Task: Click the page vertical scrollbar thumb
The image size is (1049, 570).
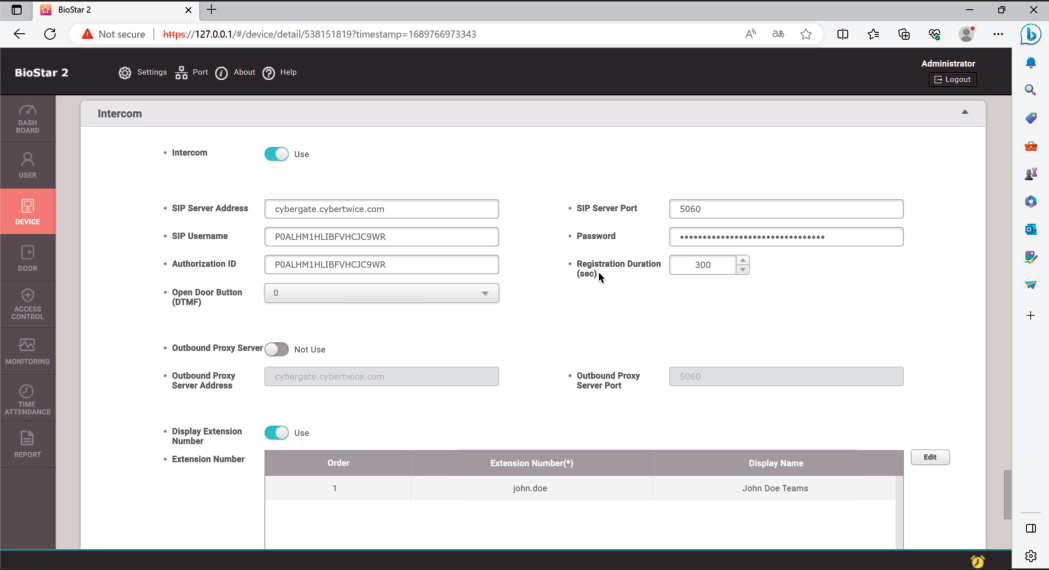Action: click(x=1007, y=495)
